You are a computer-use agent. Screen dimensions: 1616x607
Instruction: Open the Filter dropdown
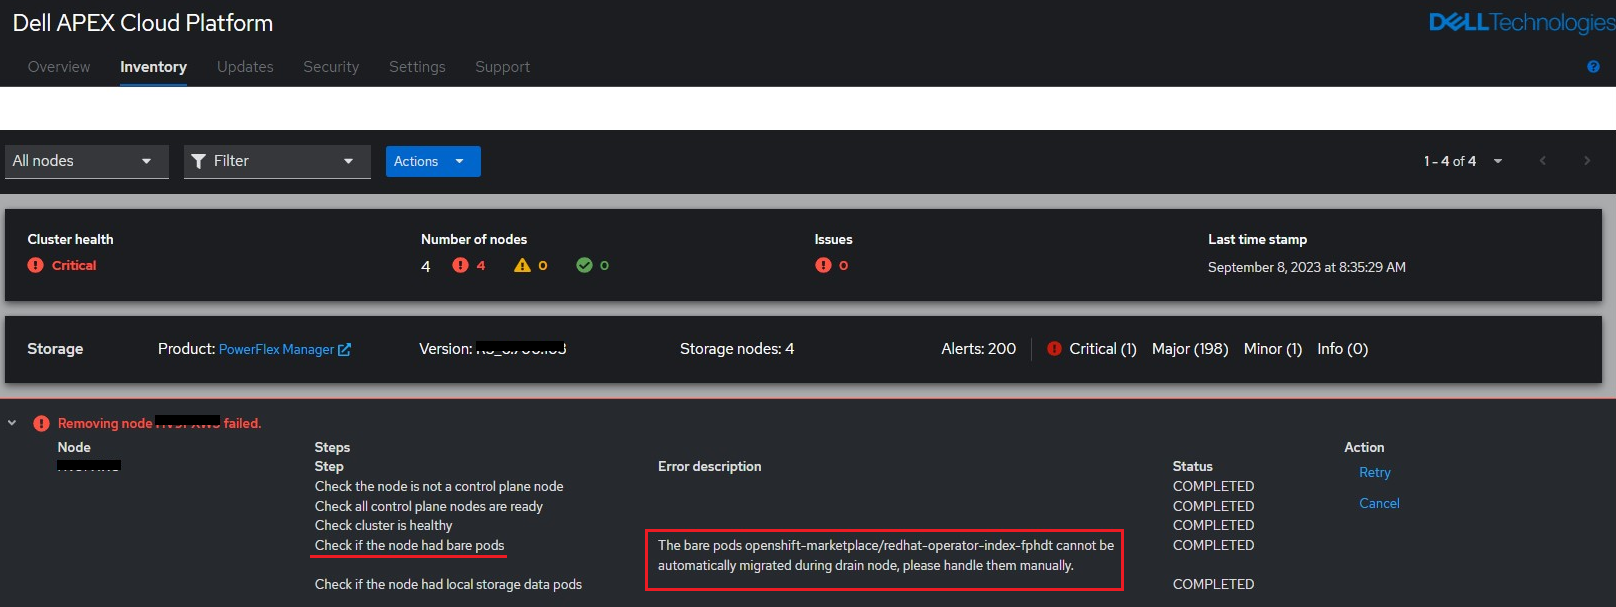point(277,161)
